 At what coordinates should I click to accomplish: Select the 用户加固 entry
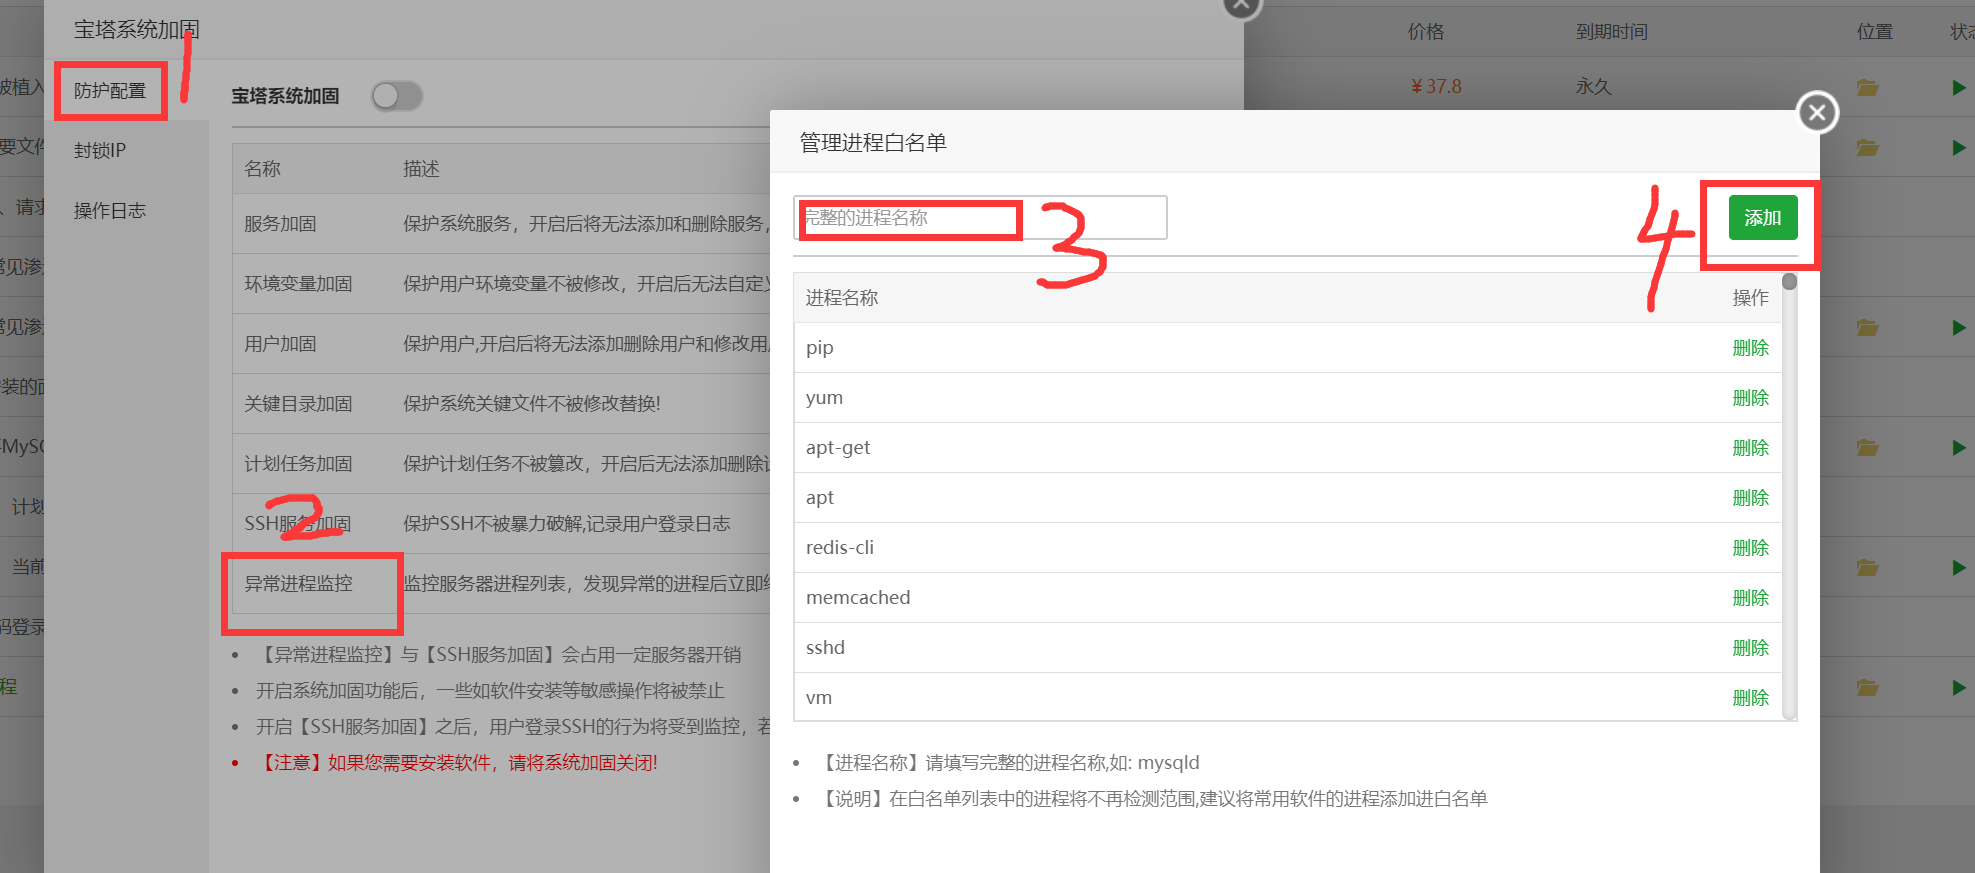tap(280, 344)
